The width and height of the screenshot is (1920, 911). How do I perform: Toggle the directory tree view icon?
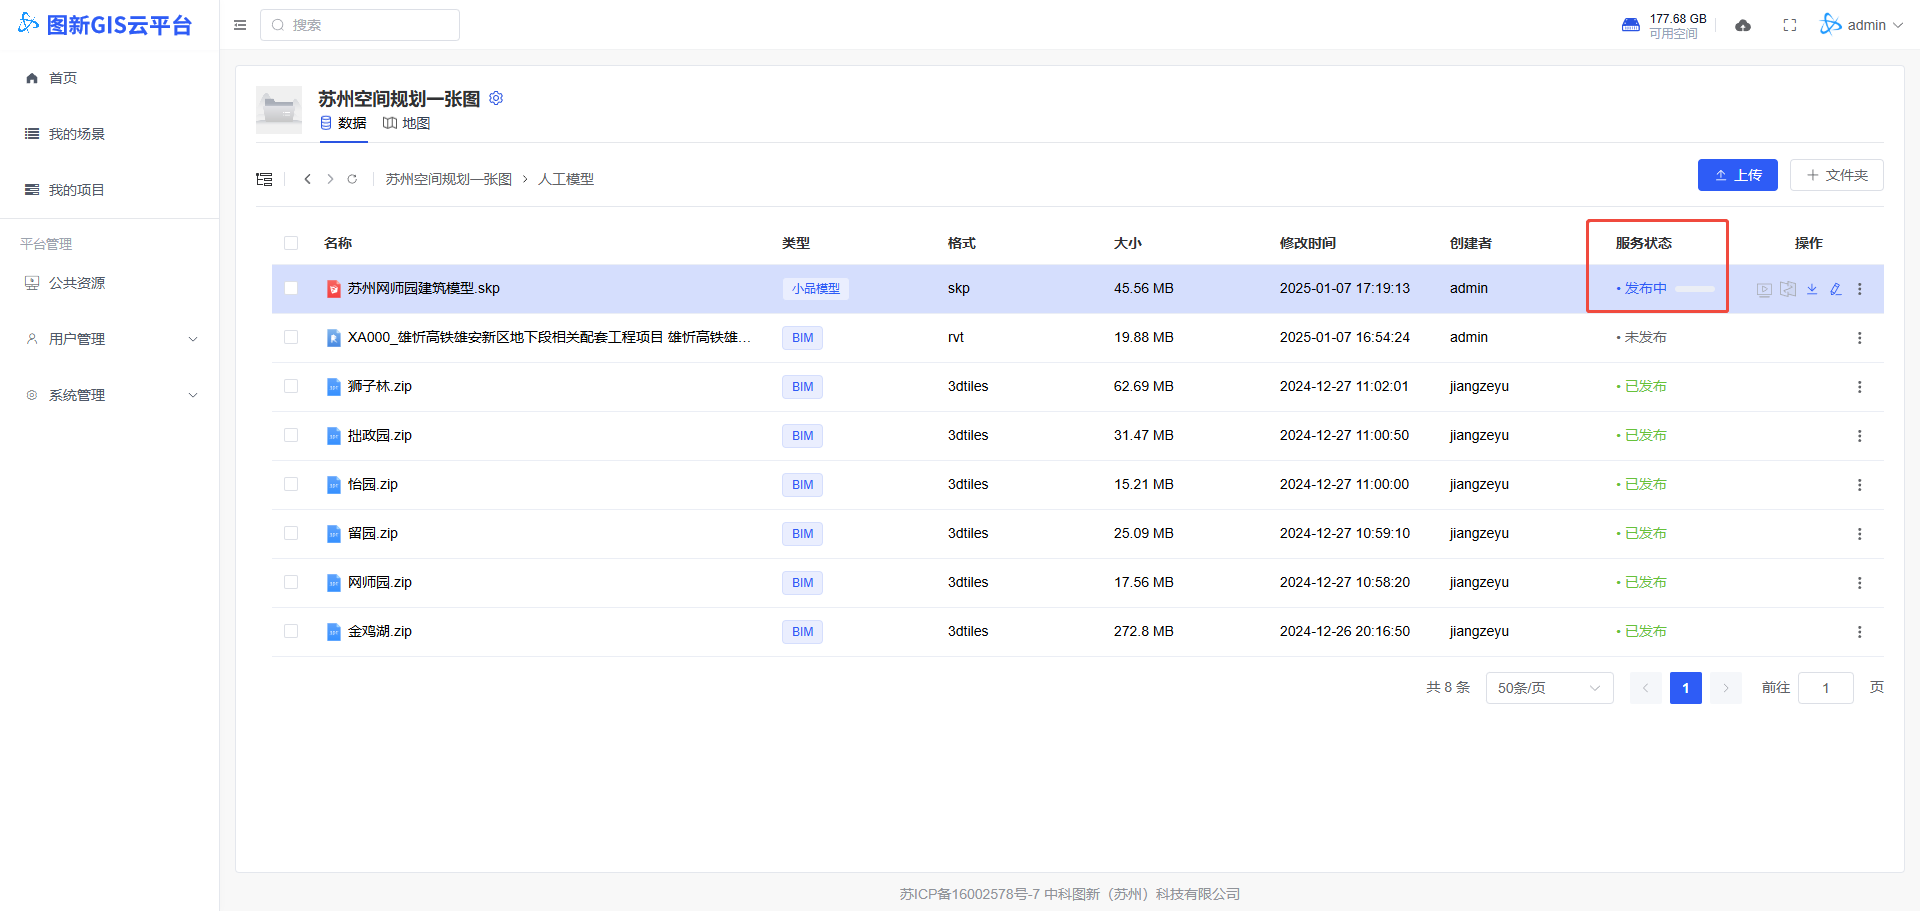coord(264,179)
